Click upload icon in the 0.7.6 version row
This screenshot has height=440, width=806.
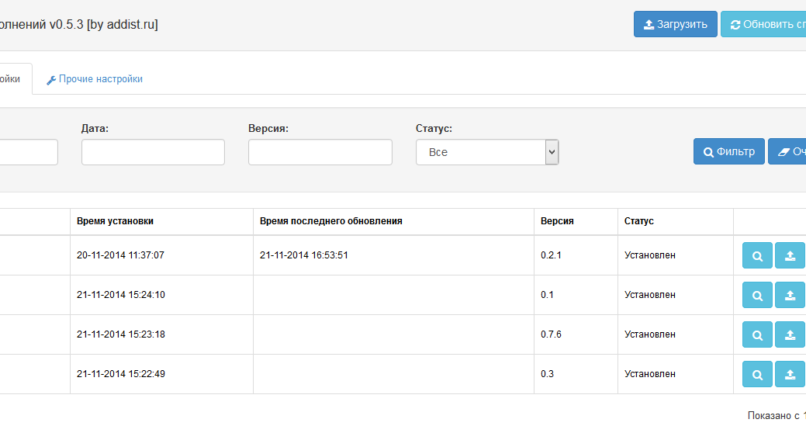[x=790, y=335]
